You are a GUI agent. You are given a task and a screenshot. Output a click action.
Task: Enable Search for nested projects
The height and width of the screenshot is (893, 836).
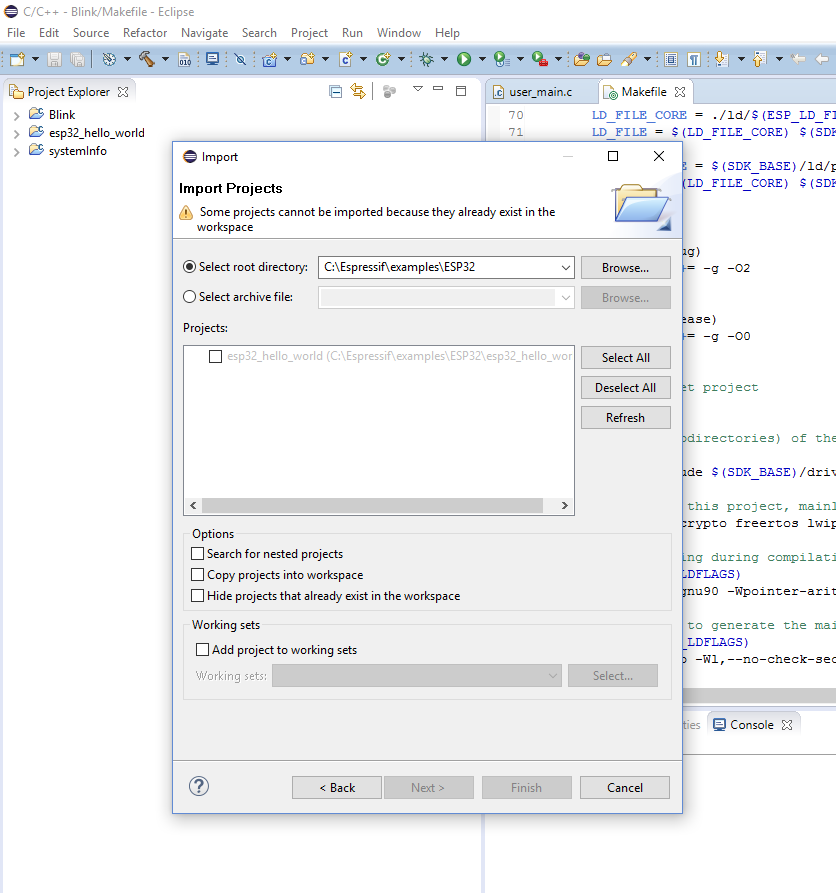pos(197,554)
